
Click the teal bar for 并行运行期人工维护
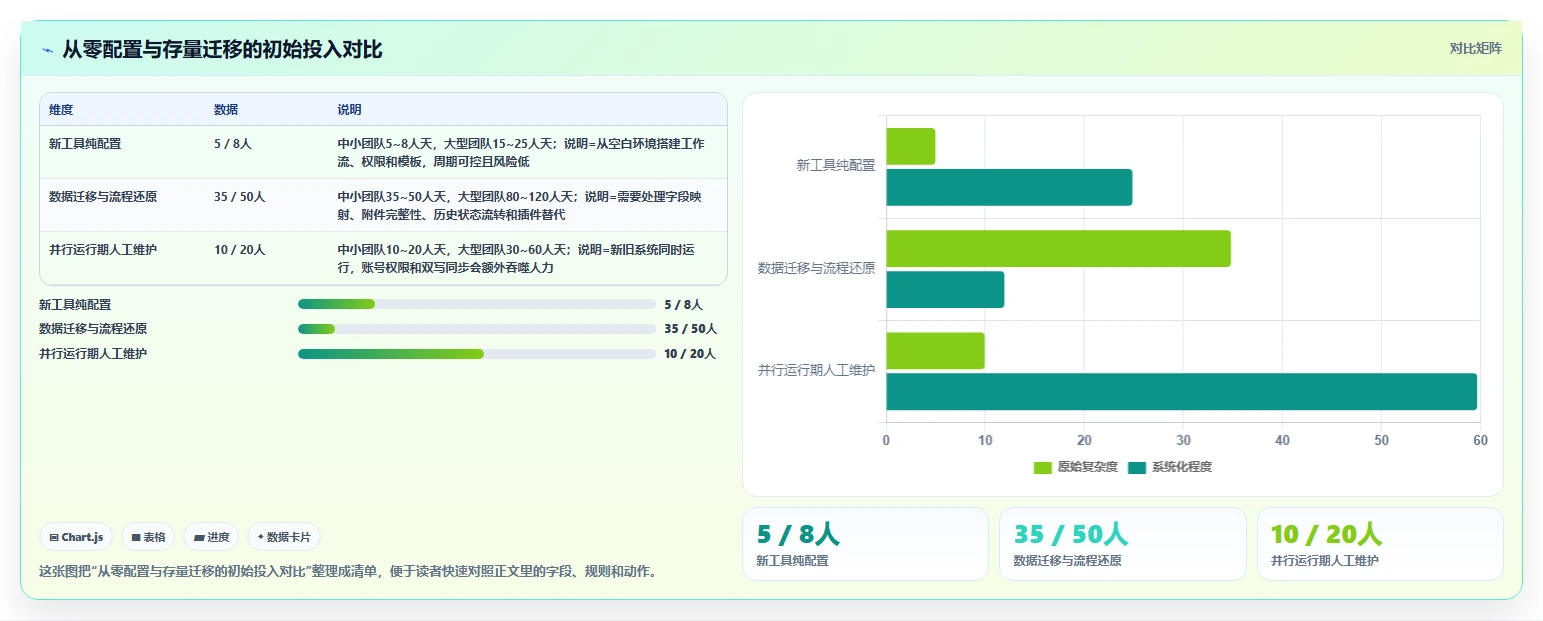[1182, 391]
